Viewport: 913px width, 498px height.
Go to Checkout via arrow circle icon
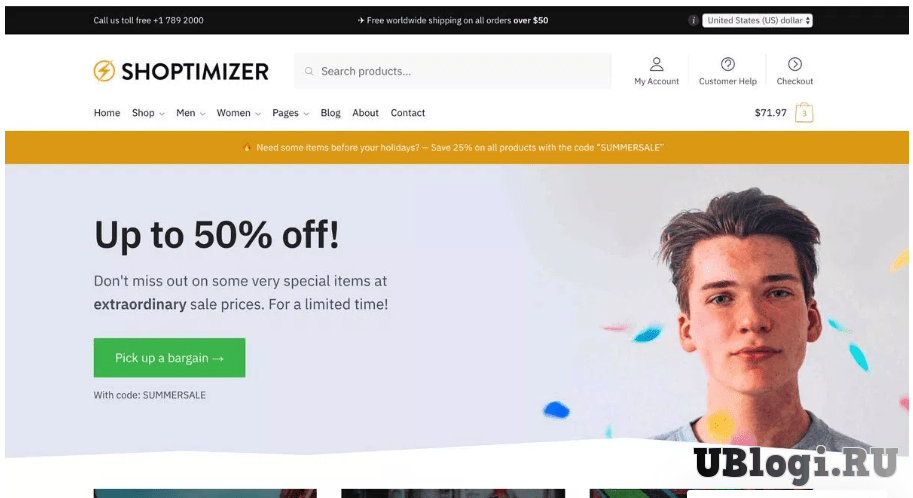pos(795,64)
